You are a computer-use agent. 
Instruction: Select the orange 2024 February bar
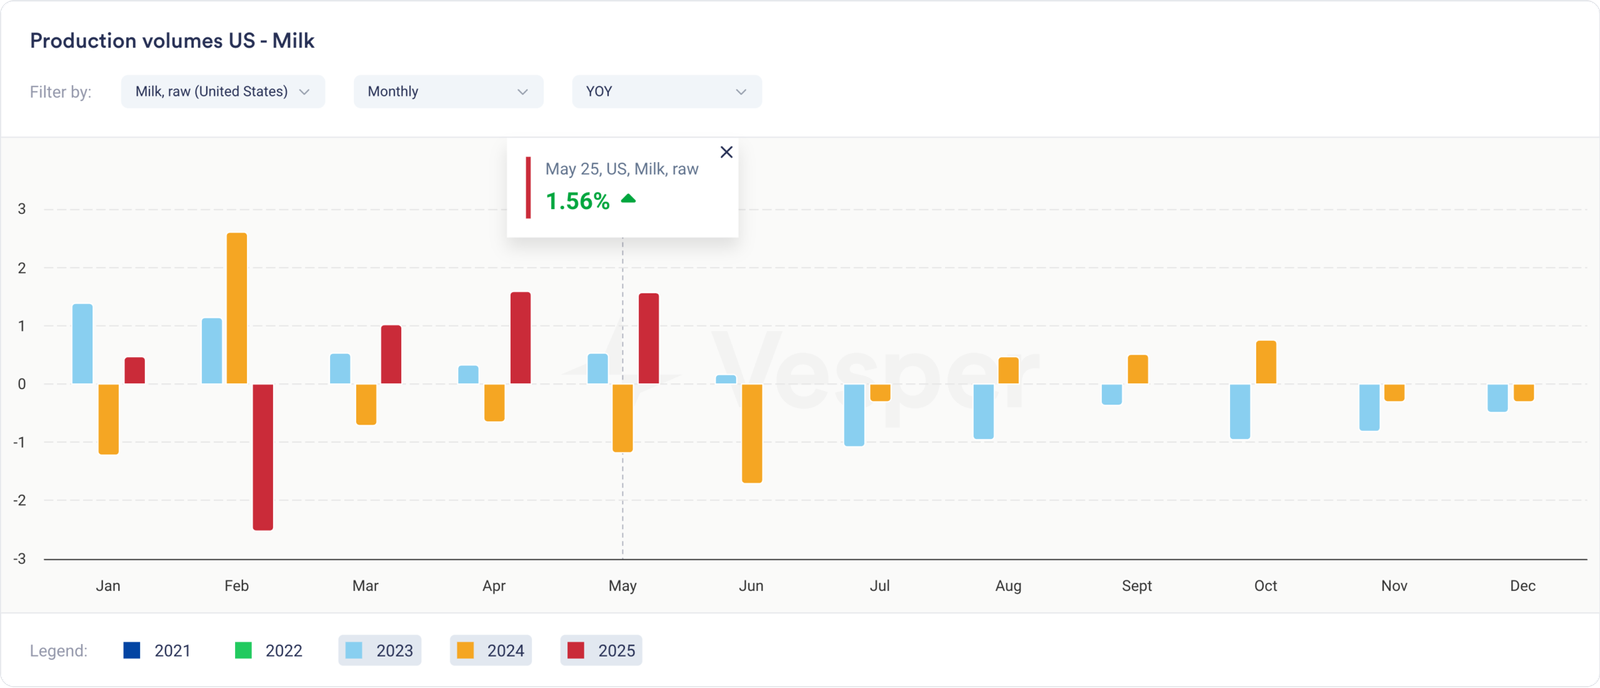point(237,308)
